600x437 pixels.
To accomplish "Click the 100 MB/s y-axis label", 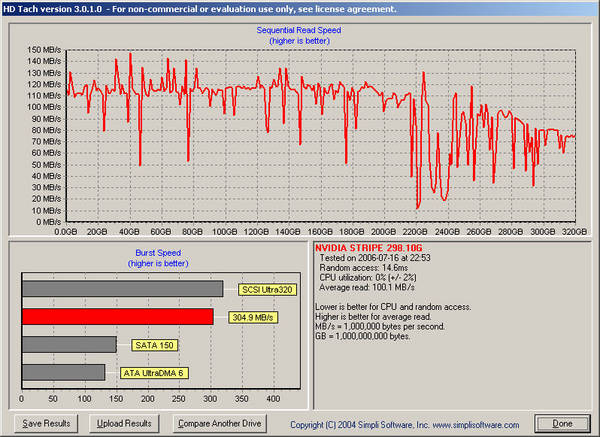I will point(44,107).
